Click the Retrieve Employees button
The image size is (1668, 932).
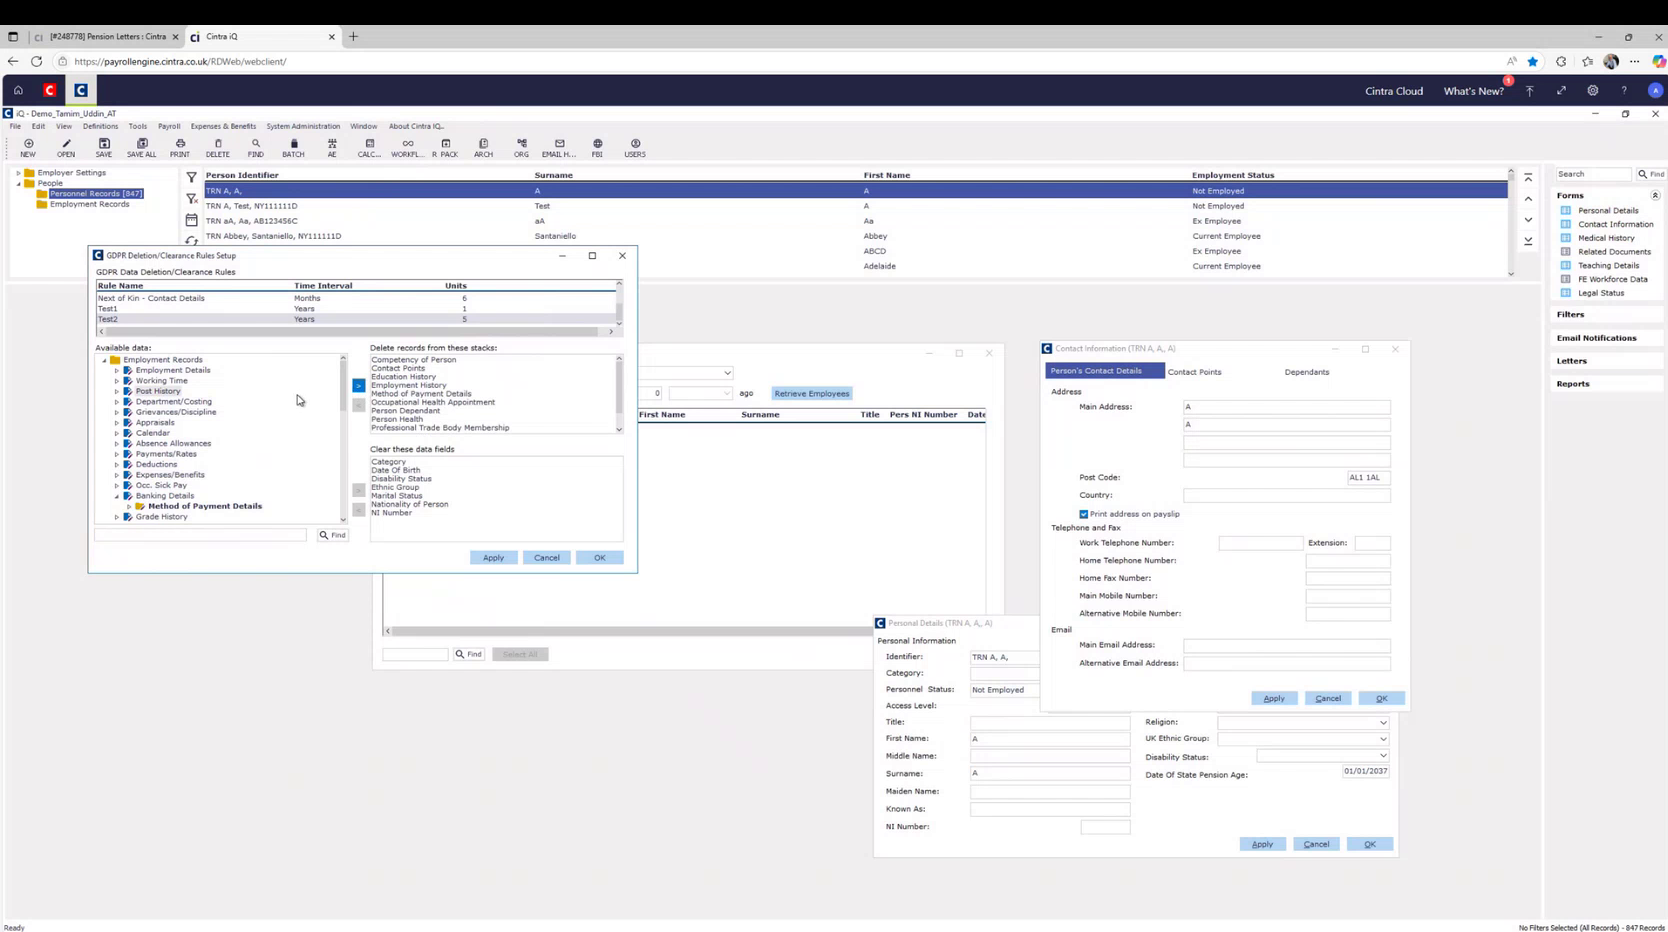pyautogui.click(x=811, y=393)
